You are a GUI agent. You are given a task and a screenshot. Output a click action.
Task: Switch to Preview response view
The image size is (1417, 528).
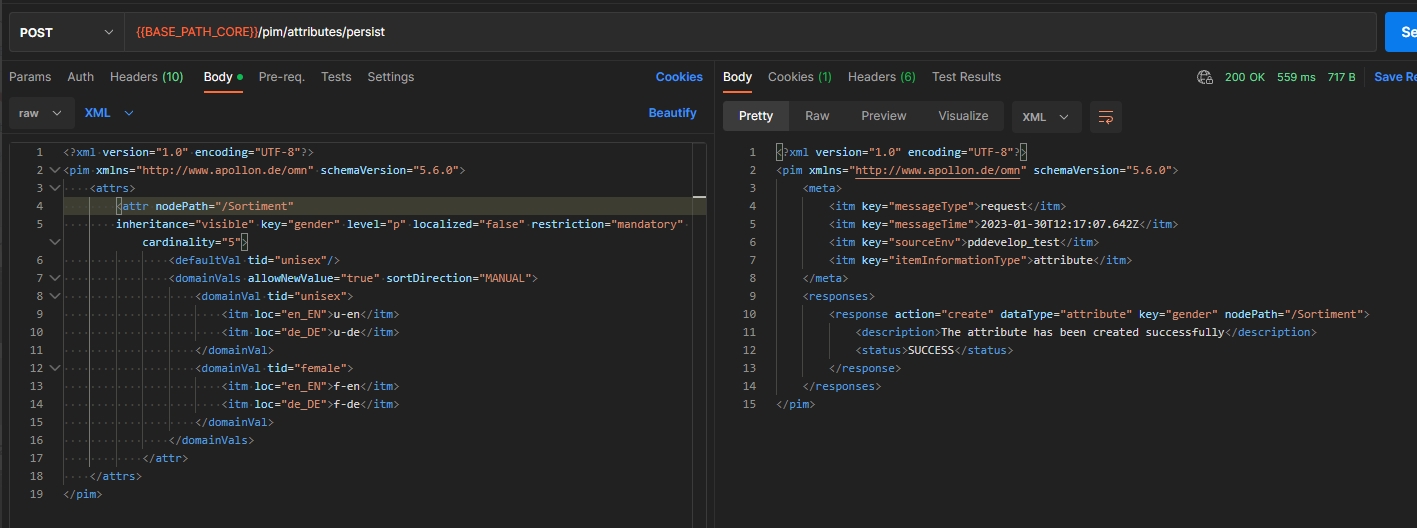click(x=883, y=116)
